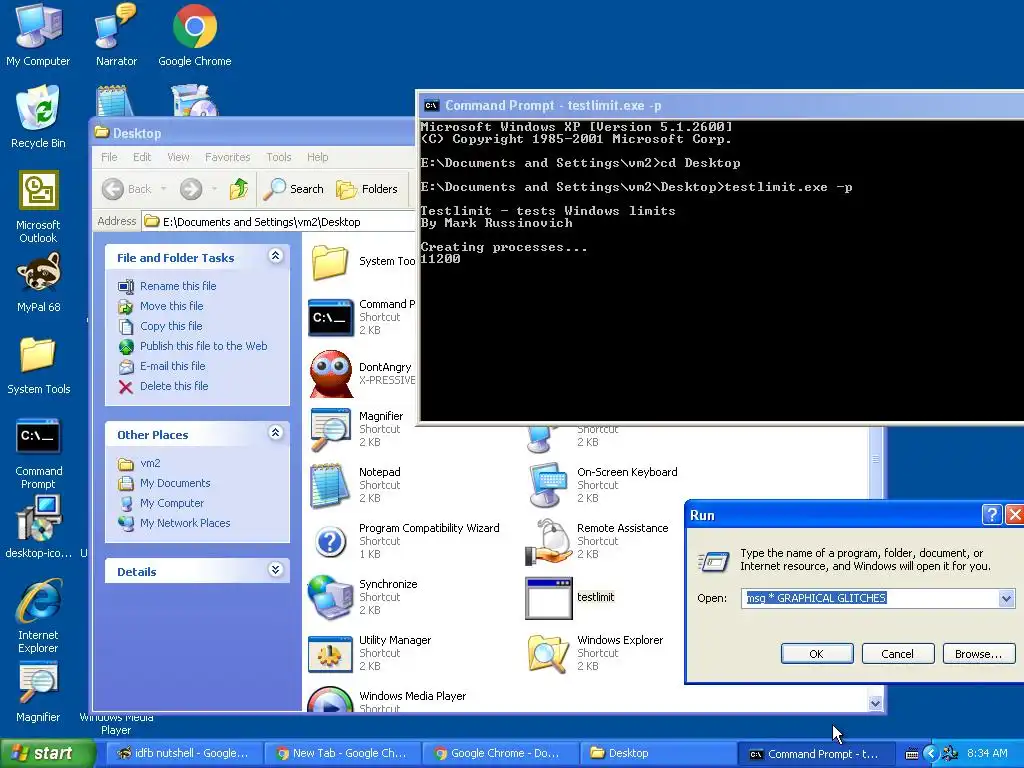
Task: Select desktop-ico... file on desktop
Action: pyautogui.click(x=38, y=526)
